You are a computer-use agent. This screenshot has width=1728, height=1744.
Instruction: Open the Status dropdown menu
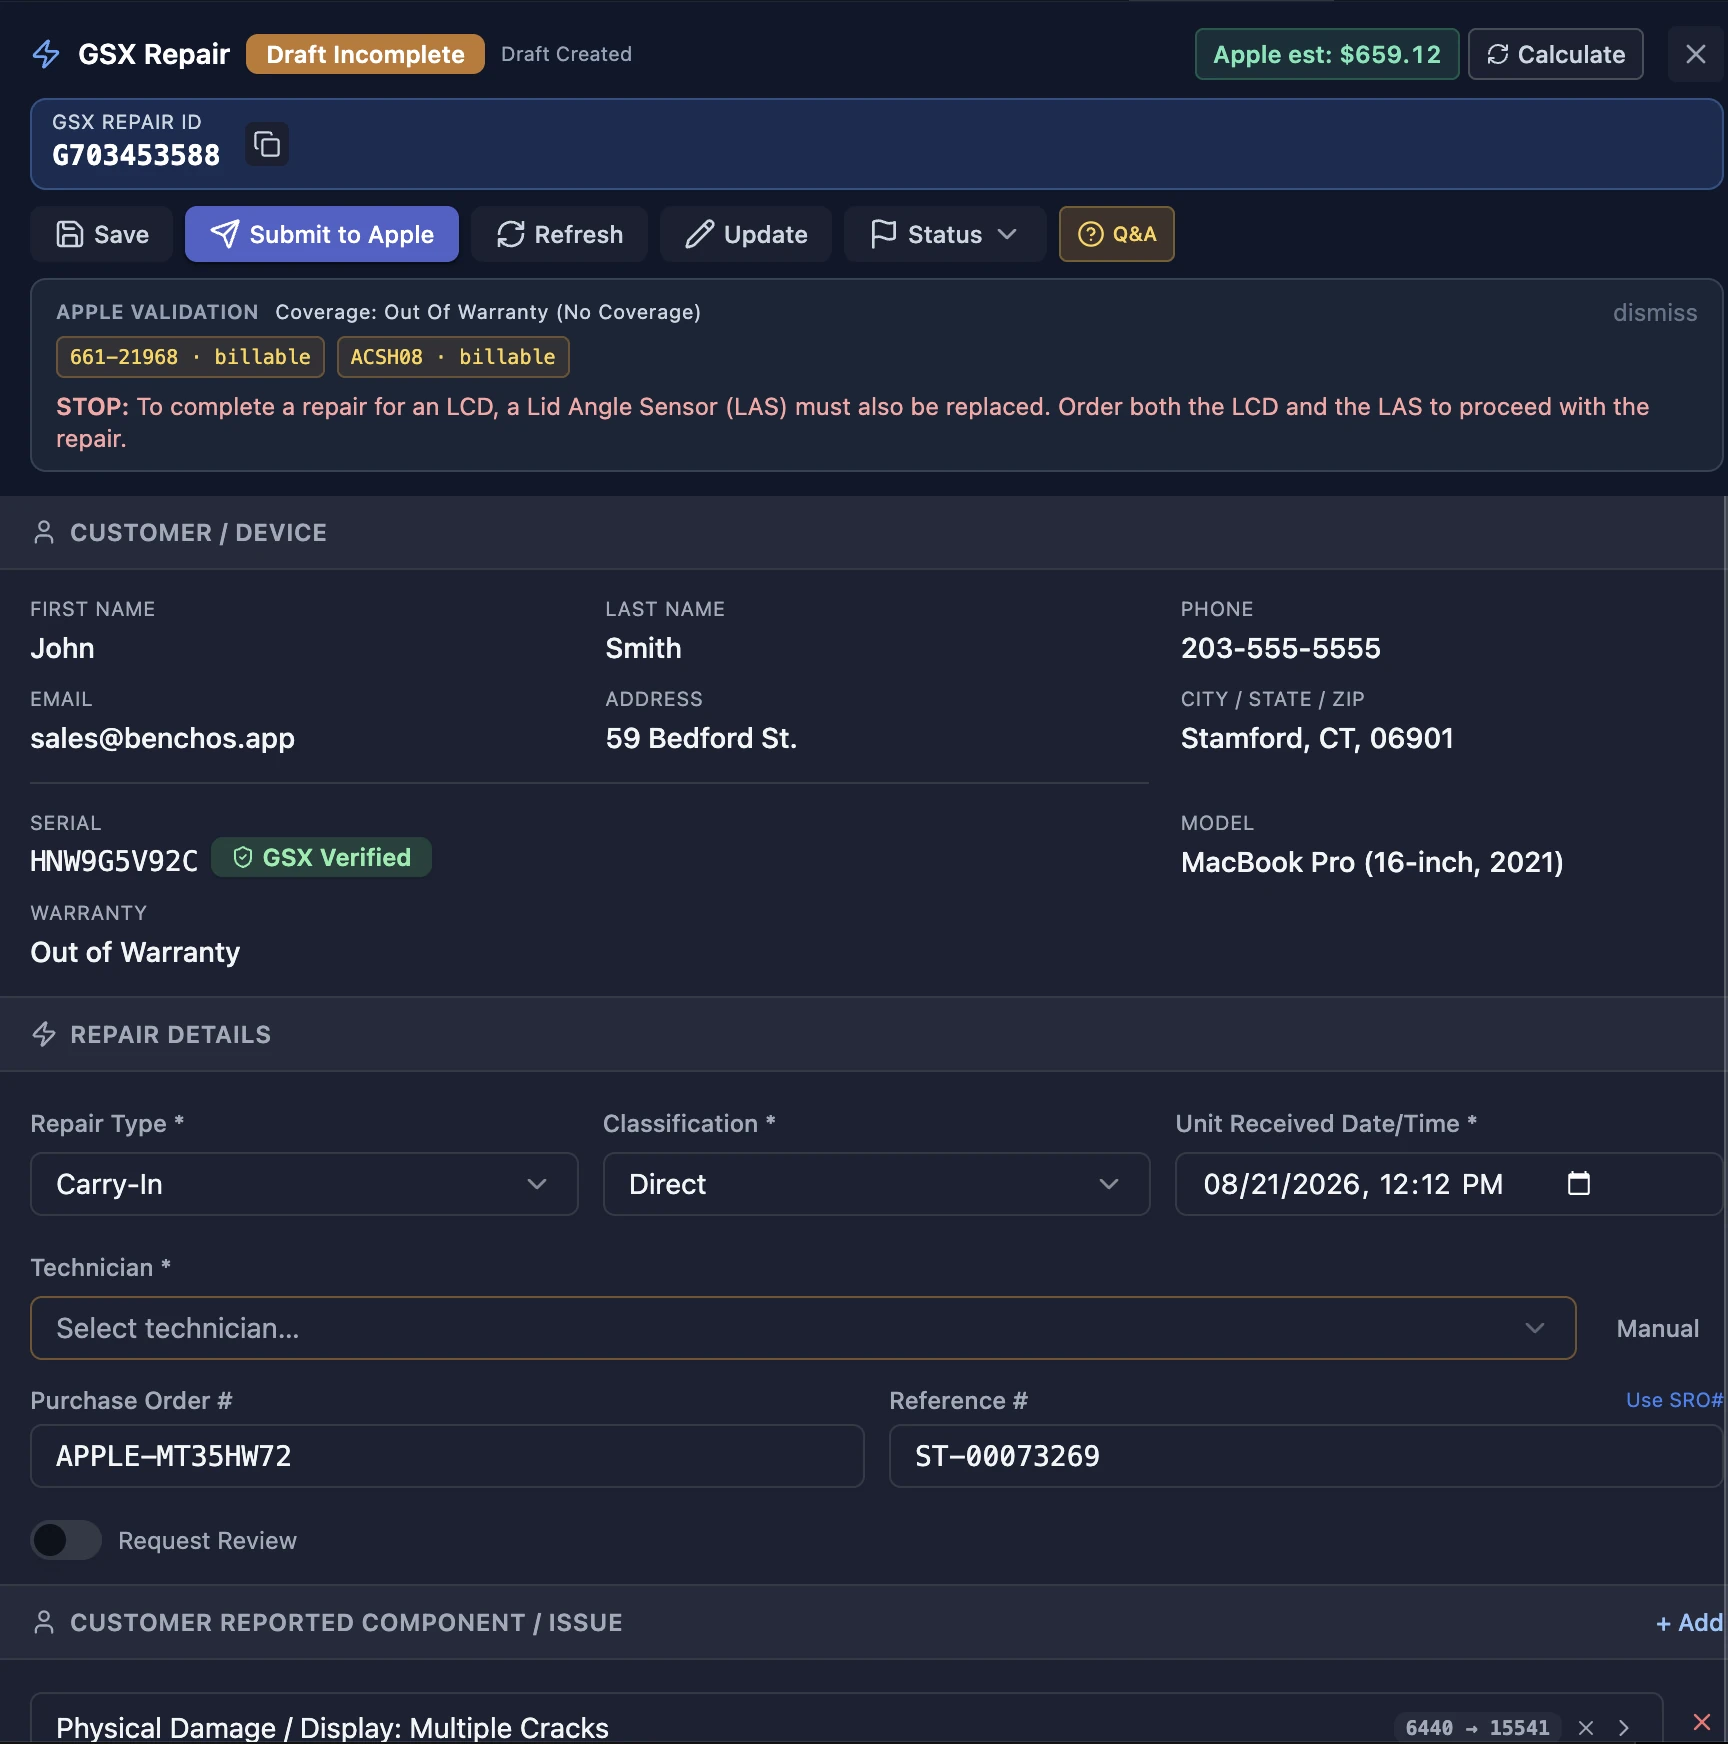click(944, 234)
